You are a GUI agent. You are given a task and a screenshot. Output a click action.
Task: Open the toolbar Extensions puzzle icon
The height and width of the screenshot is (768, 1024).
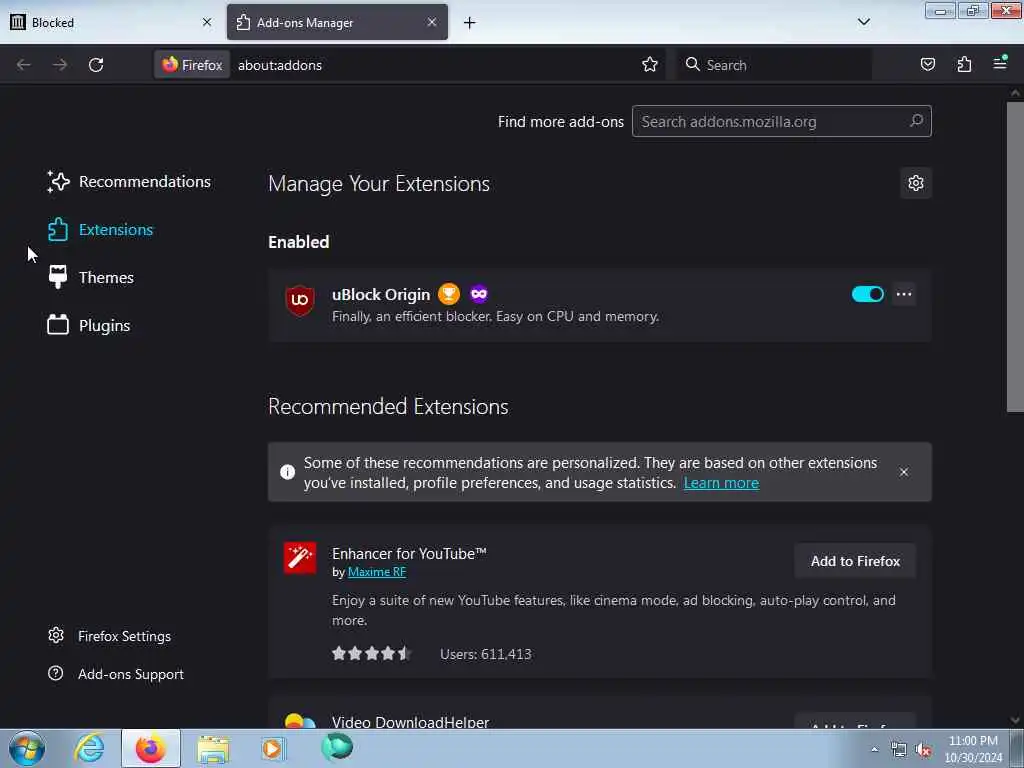click(x=964, y=65)
